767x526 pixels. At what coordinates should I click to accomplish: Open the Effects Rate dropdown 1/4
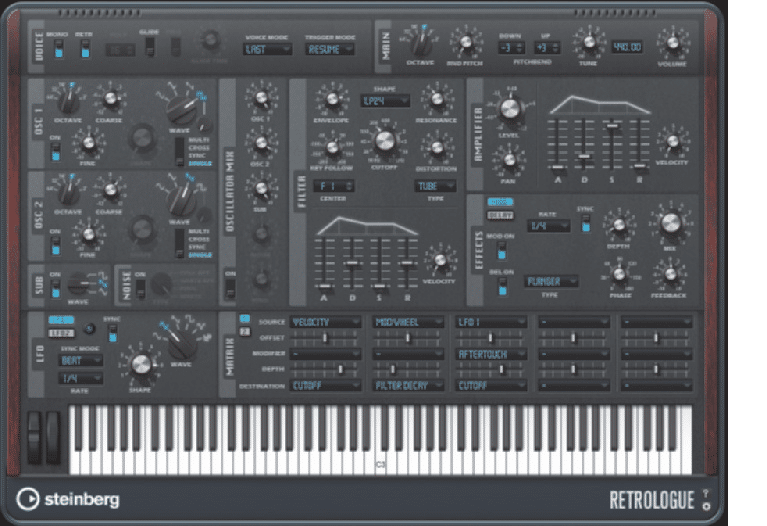pyautogui.click(x=548, y=226)
